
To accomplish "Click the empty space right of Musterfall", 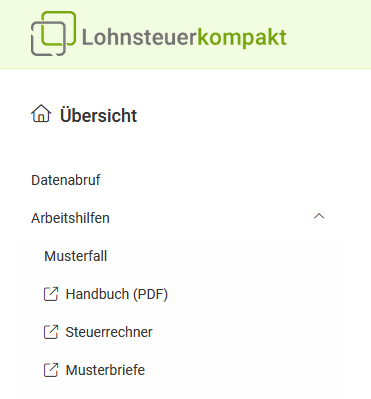I will [x=227, y=256].
